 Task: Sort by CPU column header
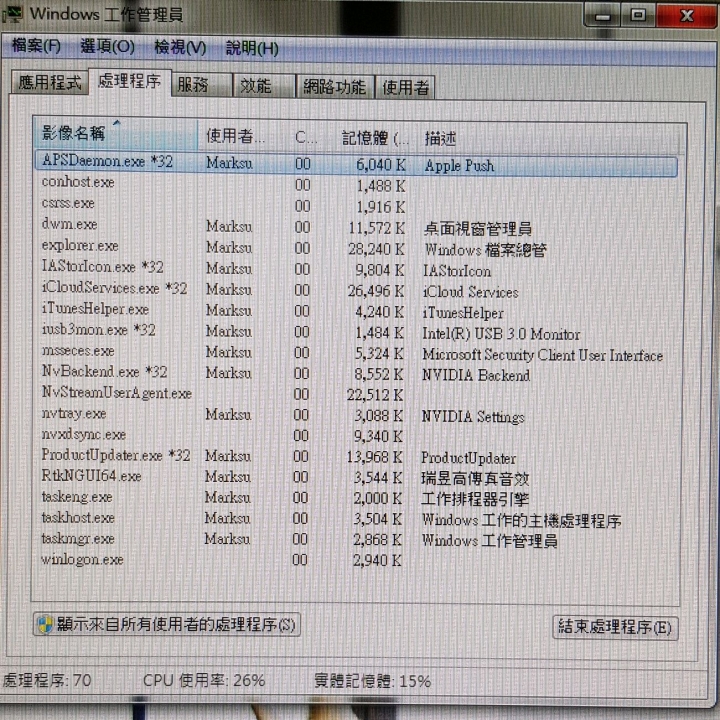[306, 137]
